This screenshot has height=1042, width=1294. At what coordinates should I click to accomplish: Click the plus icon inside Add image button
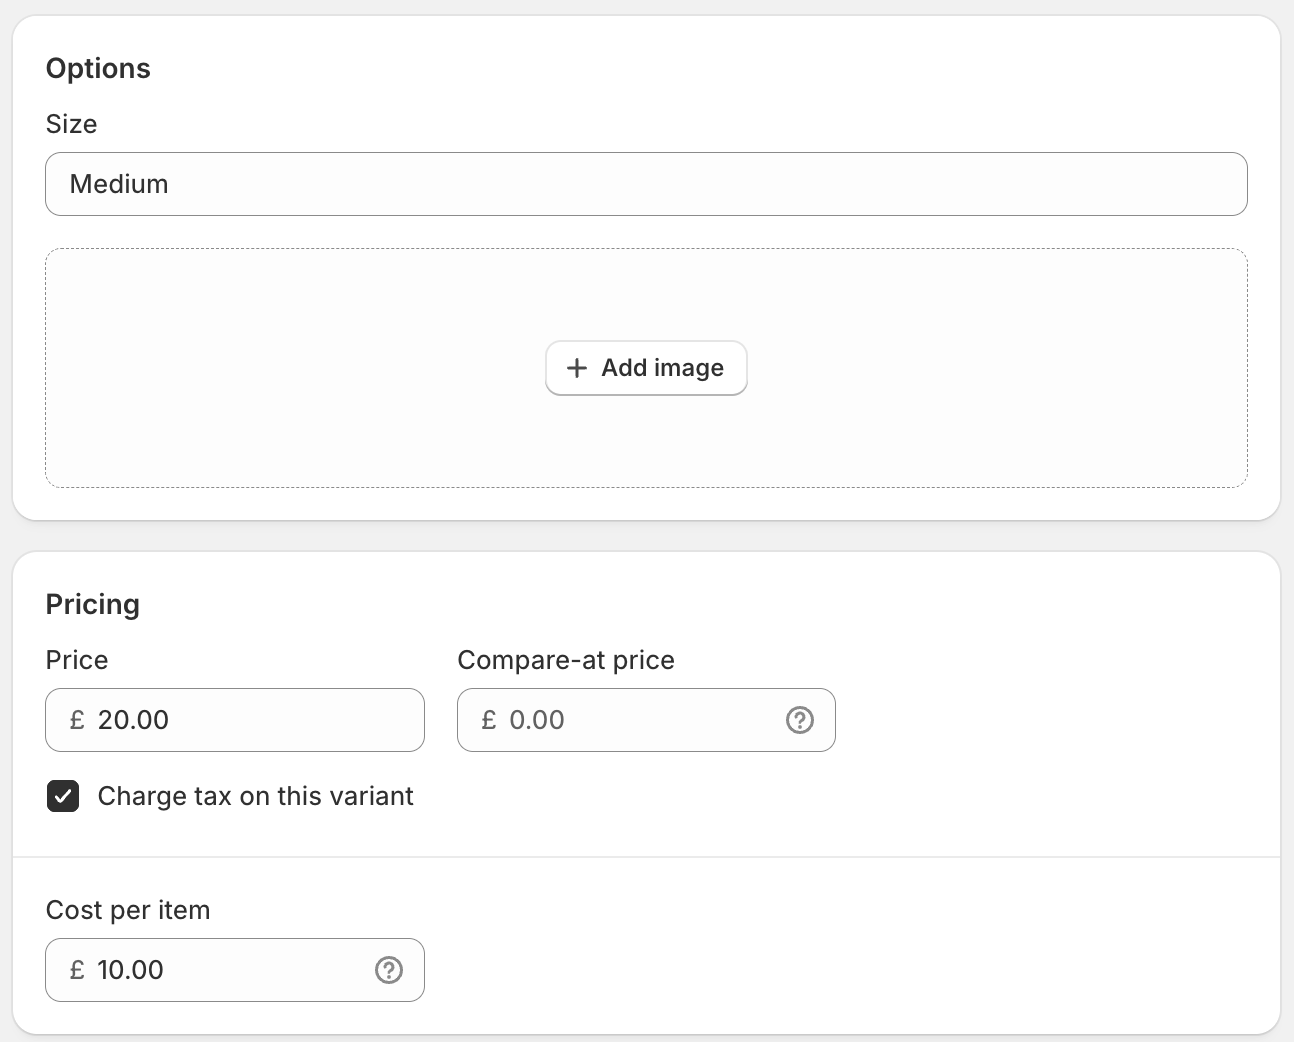577,368
